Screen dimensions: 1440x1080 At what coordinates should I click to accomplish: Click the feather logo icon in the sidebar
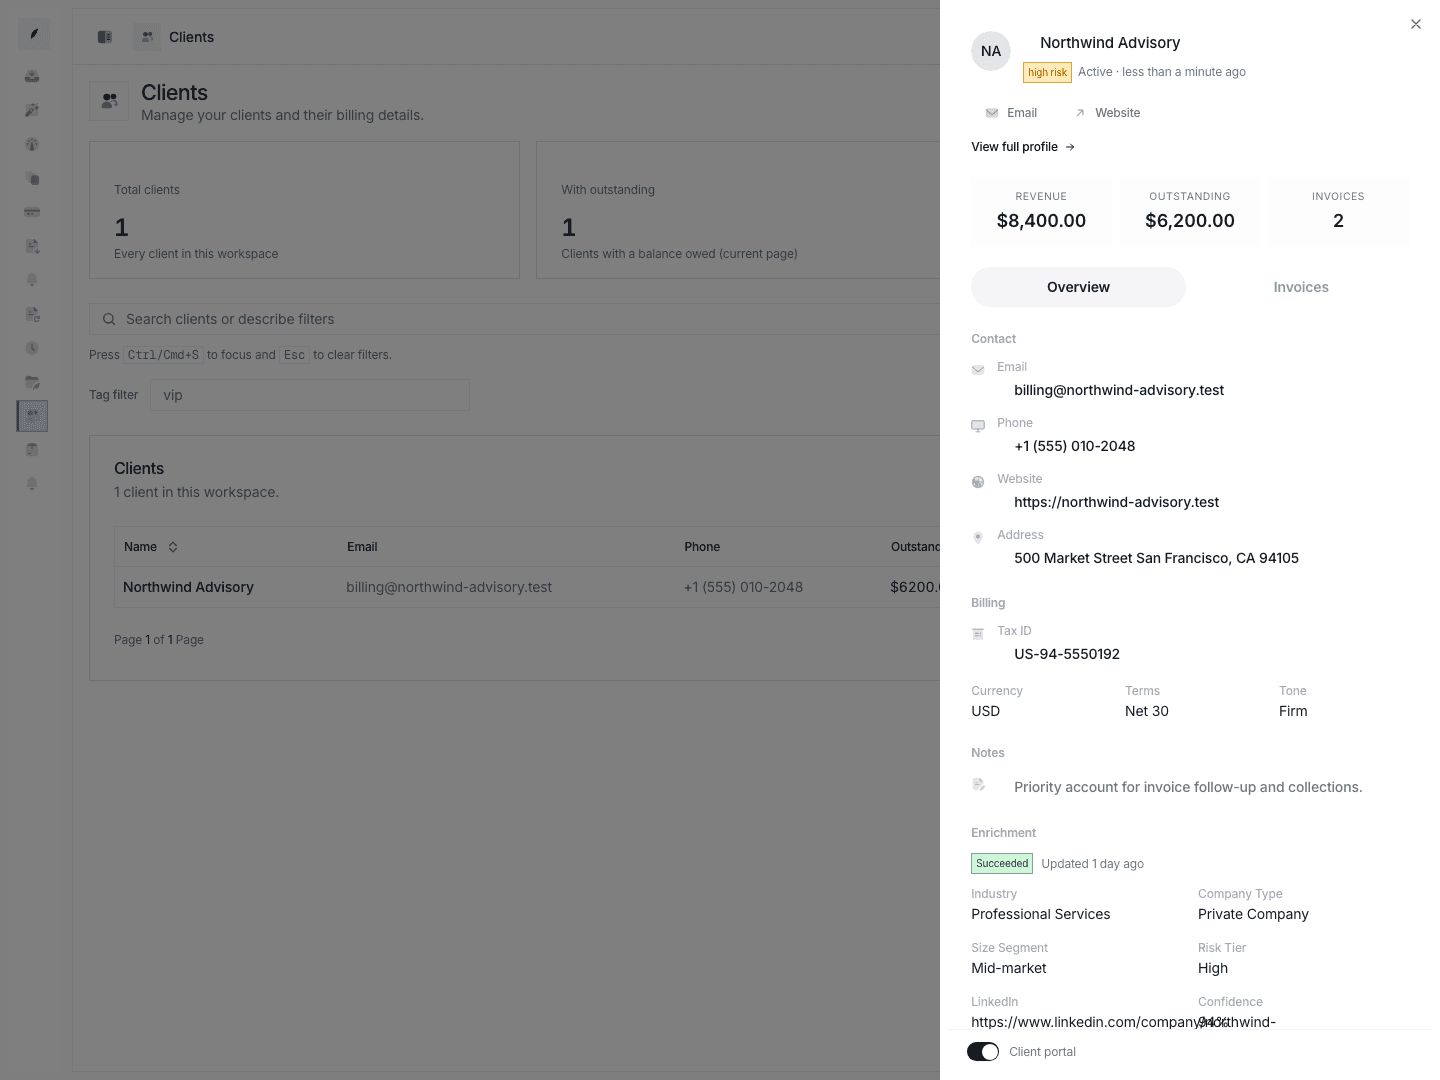[33, 35]
